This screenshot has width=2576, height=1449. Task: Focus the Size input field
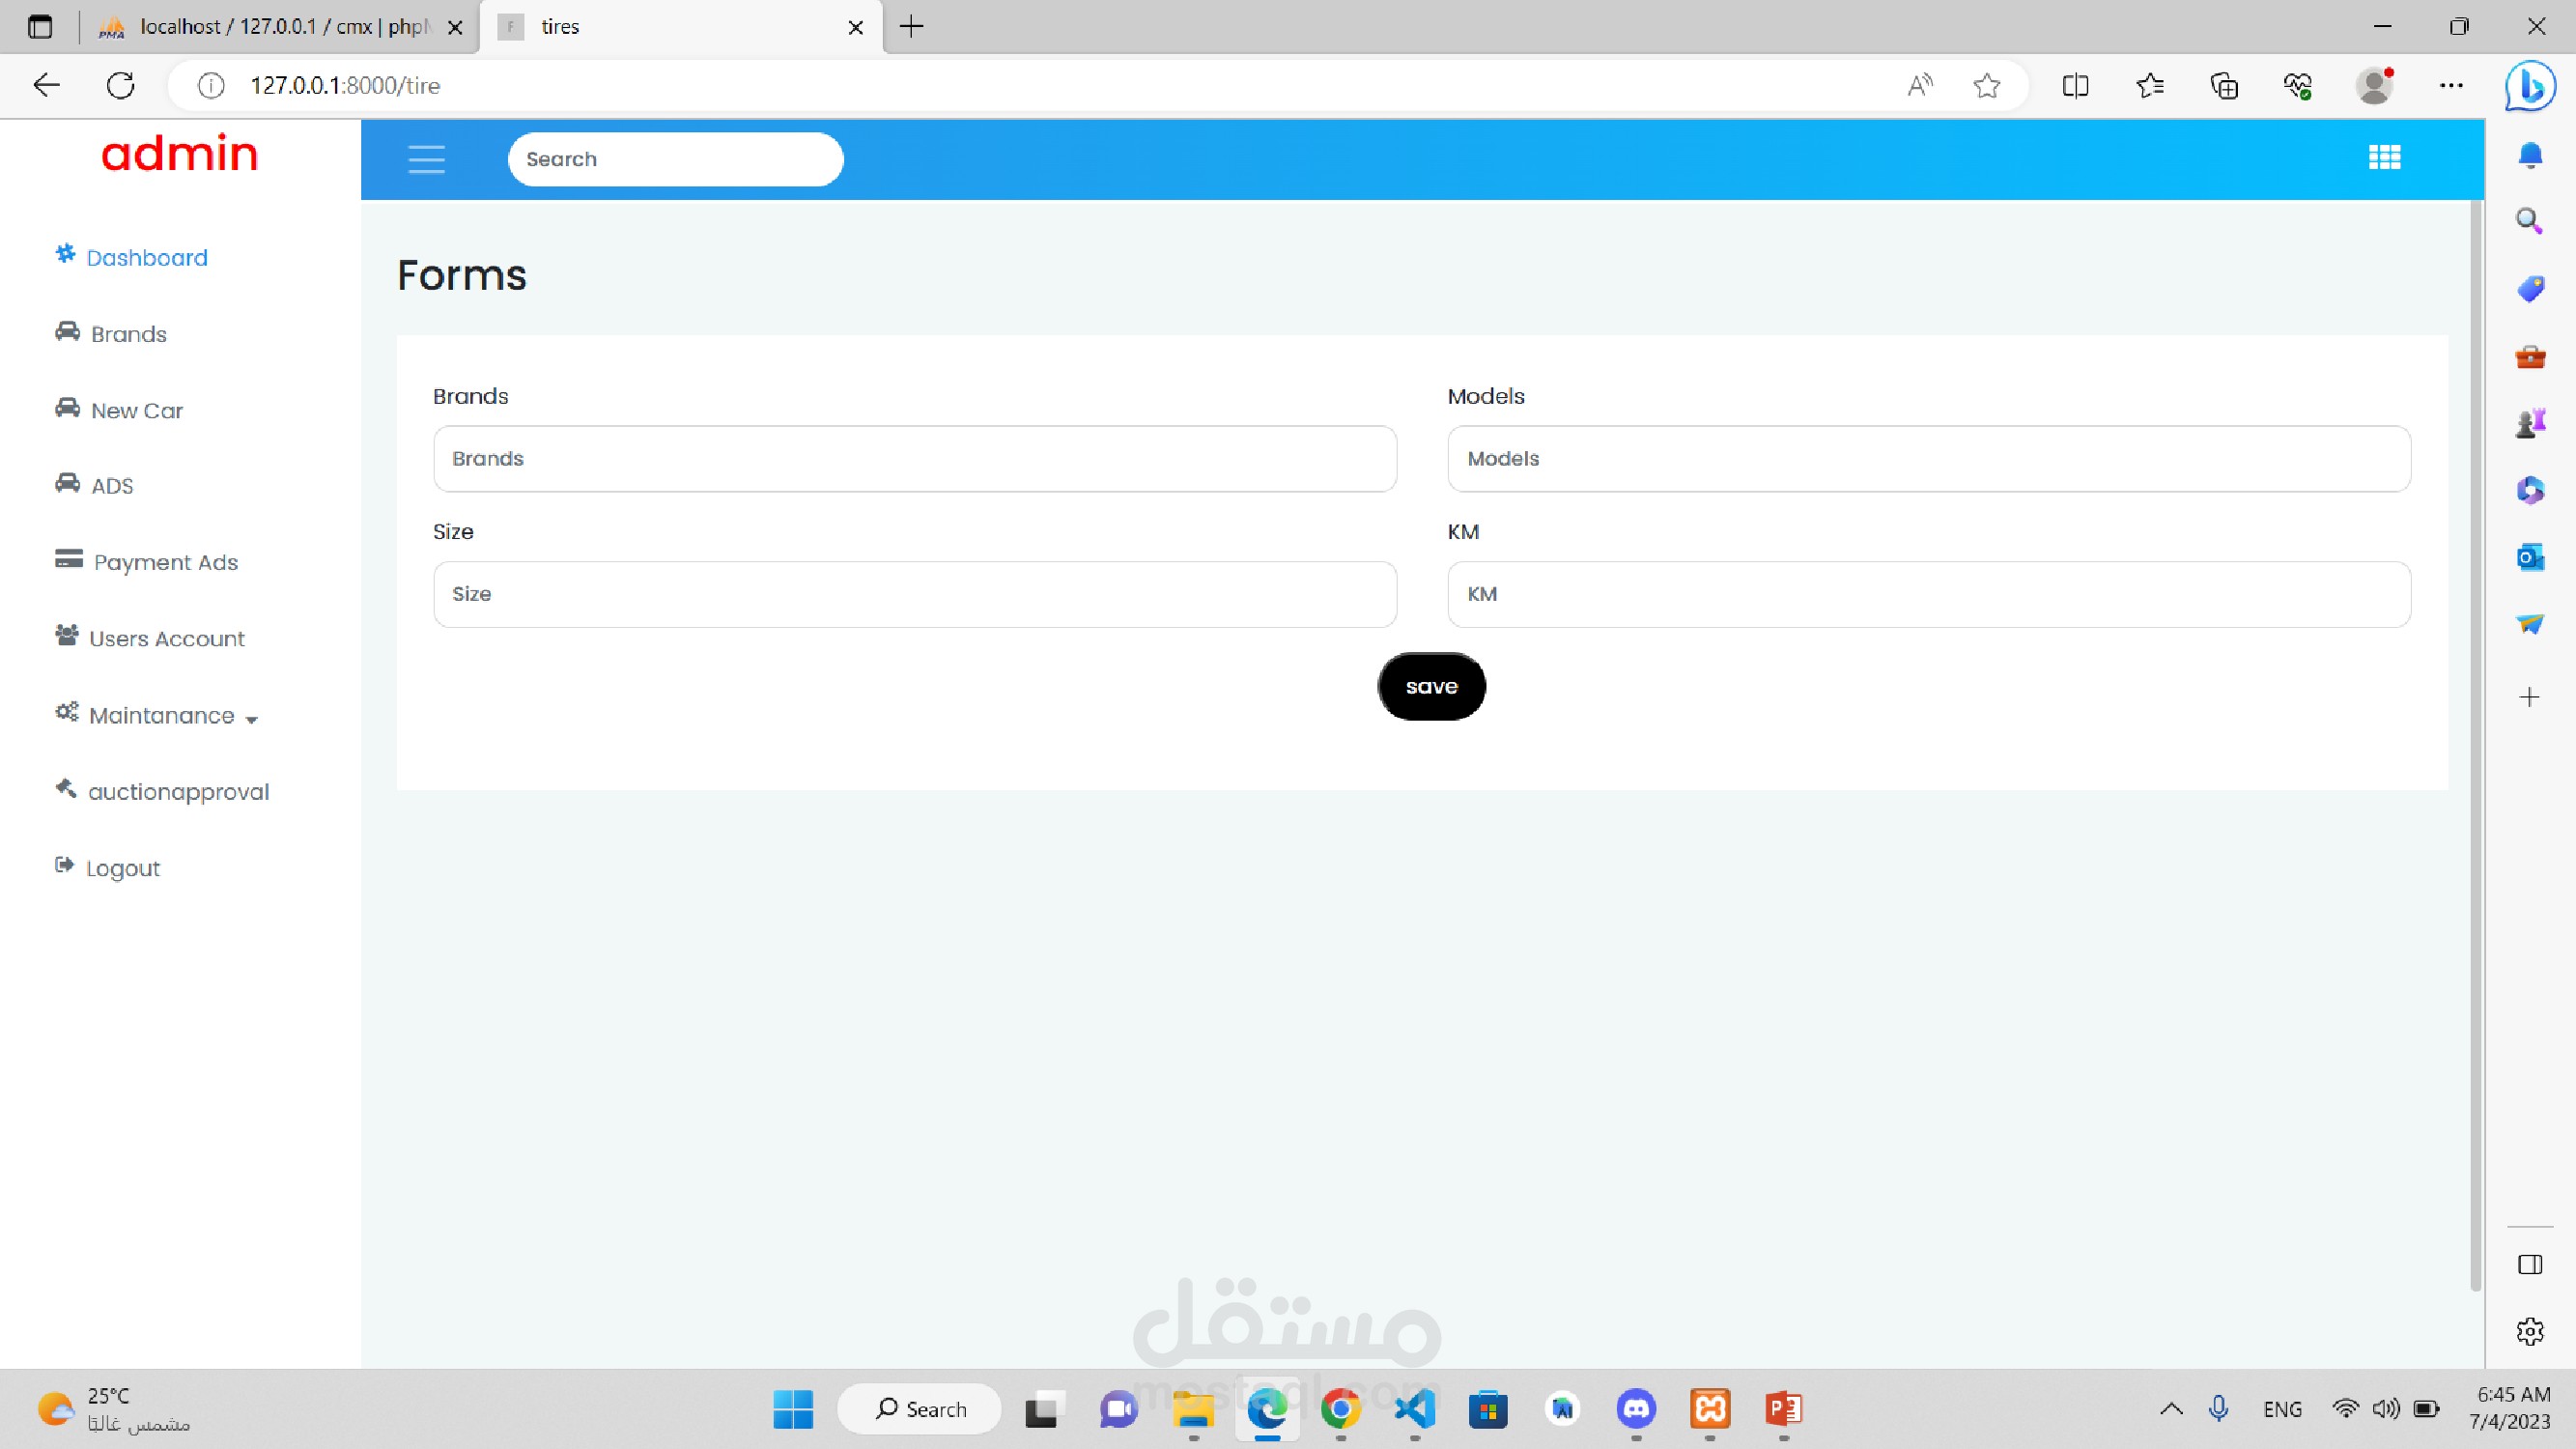914,594
